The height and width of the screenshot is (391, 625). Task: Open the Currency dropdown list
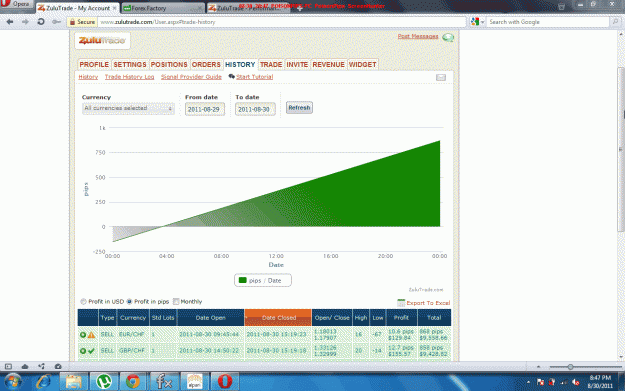pos(128,108)
